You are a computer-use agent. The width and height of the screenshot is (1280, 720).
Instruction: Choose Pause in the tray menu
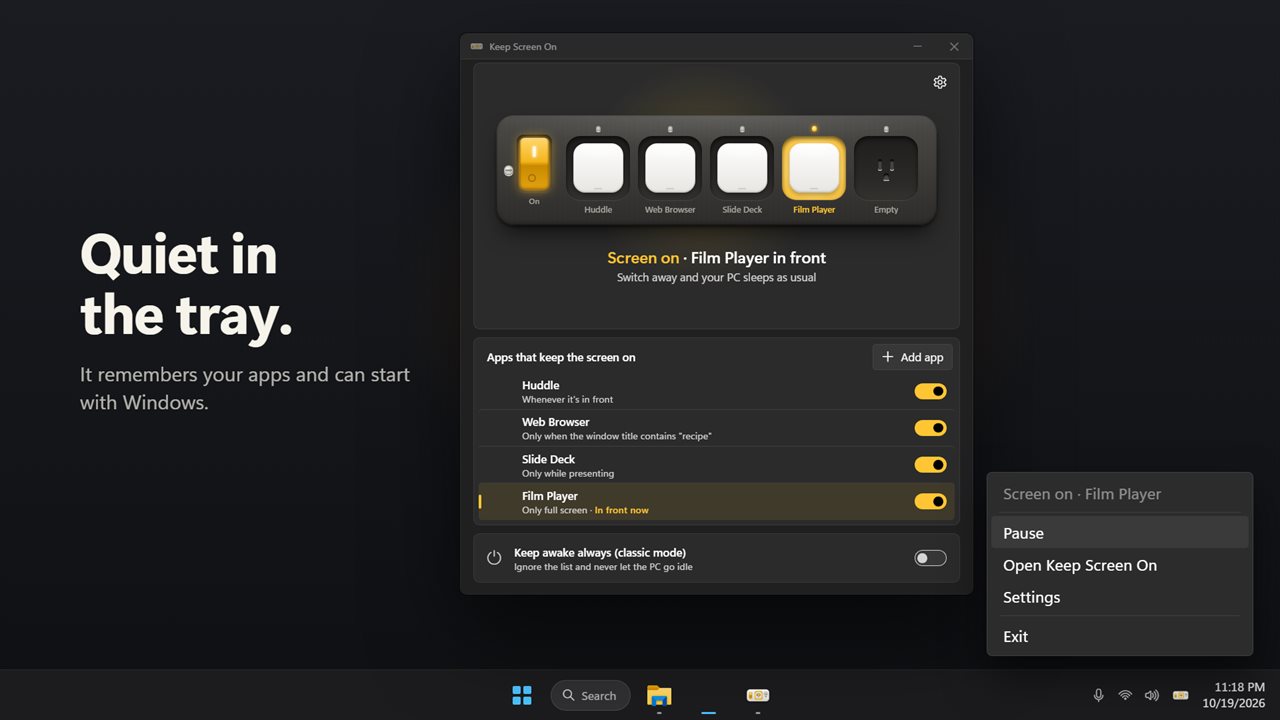[x=1120, y=533]
